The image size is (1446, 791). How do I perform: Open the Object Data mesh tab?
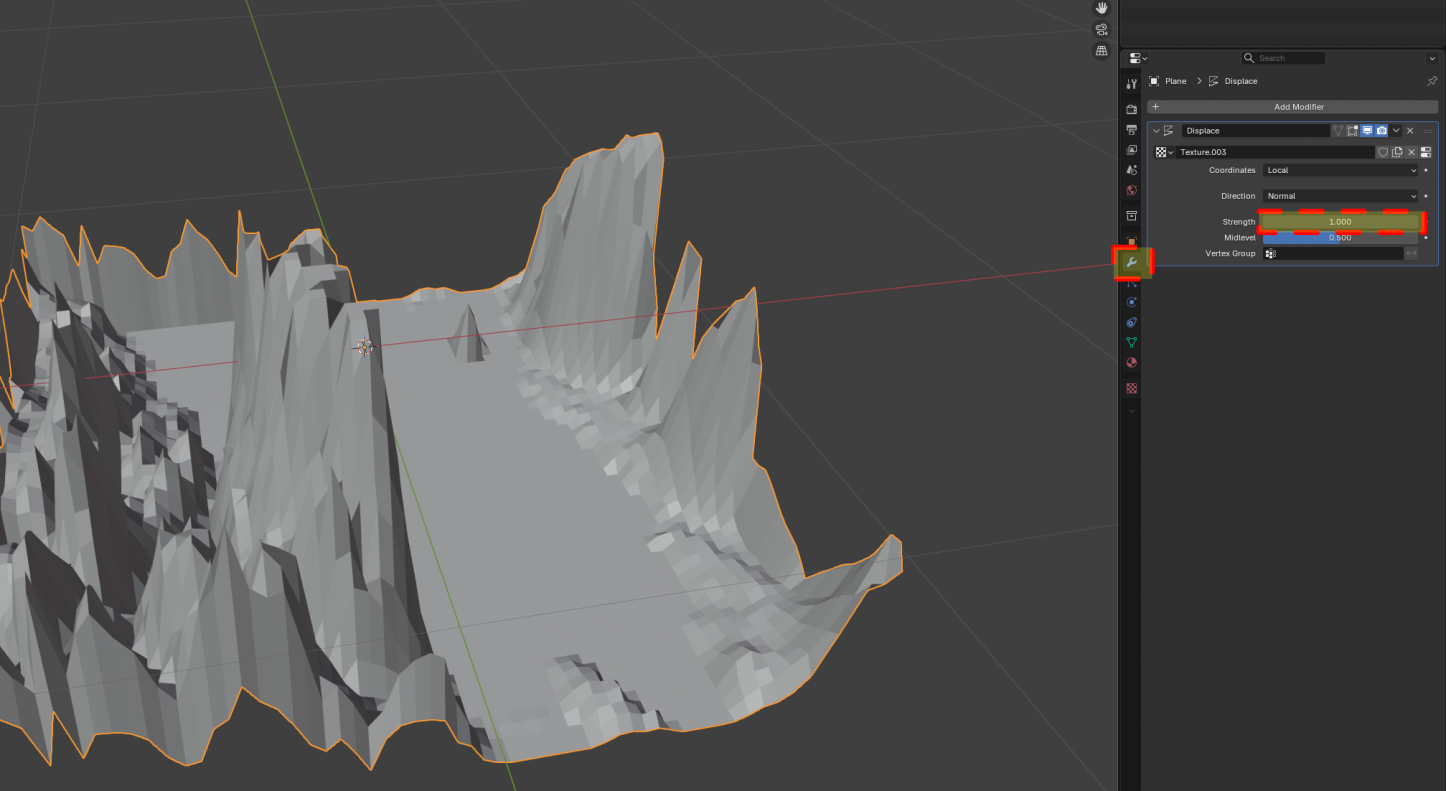[x=1131, y=342]
